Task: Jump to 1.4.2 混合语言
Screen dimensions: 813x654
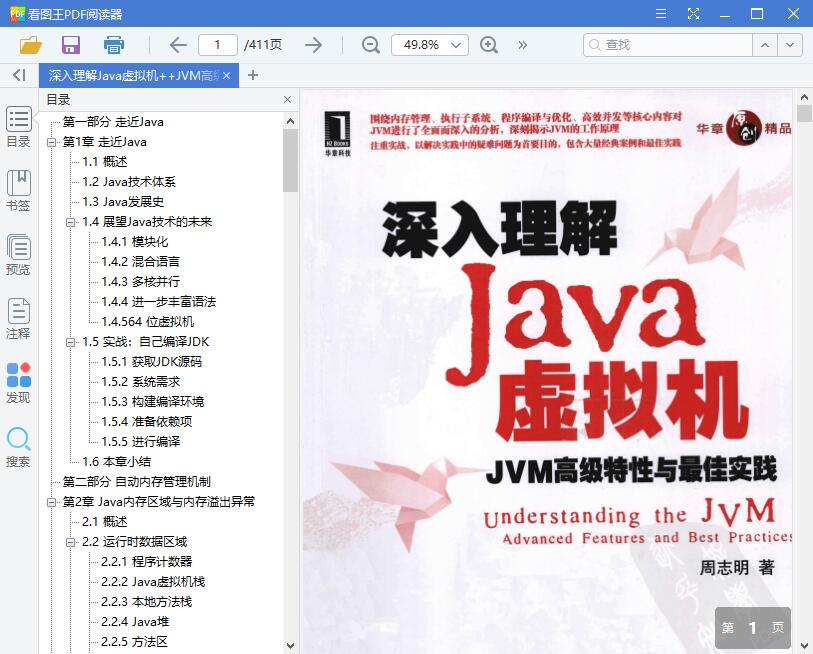Action: [141, 262]
